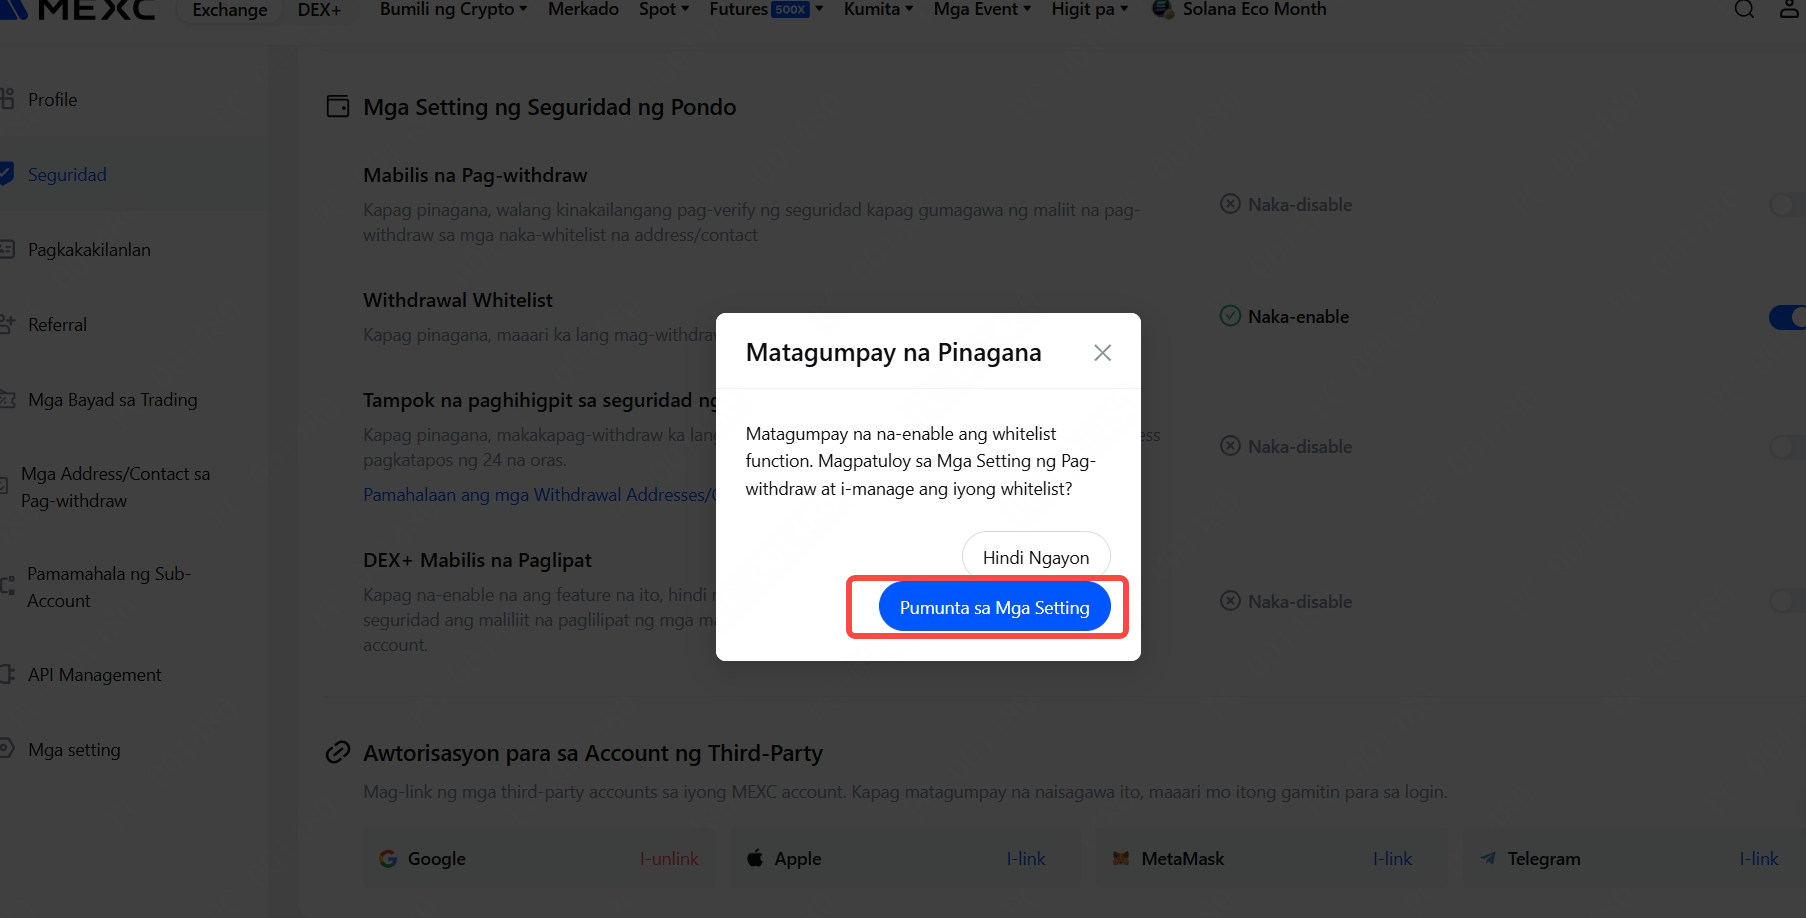
Task: Open the user account icon
Action: click(x=1790, y=9)
